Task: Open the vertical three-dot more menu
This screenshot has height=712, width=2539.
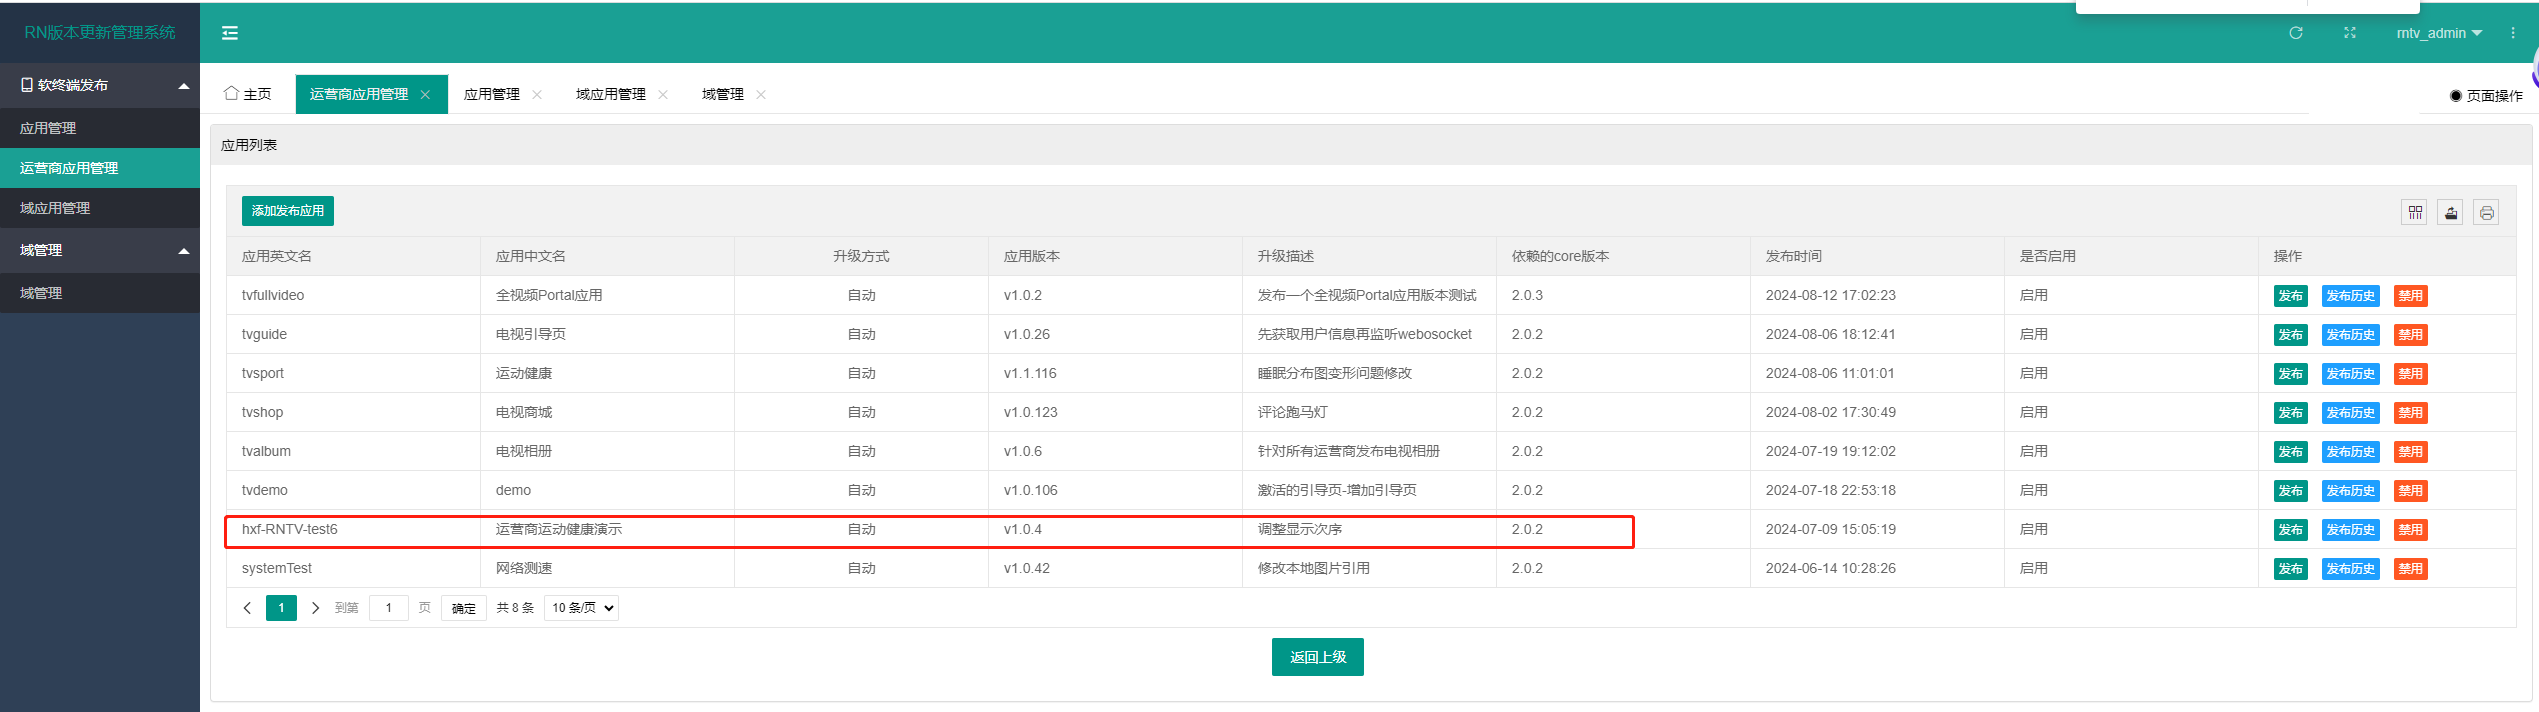Action: 2513,33
